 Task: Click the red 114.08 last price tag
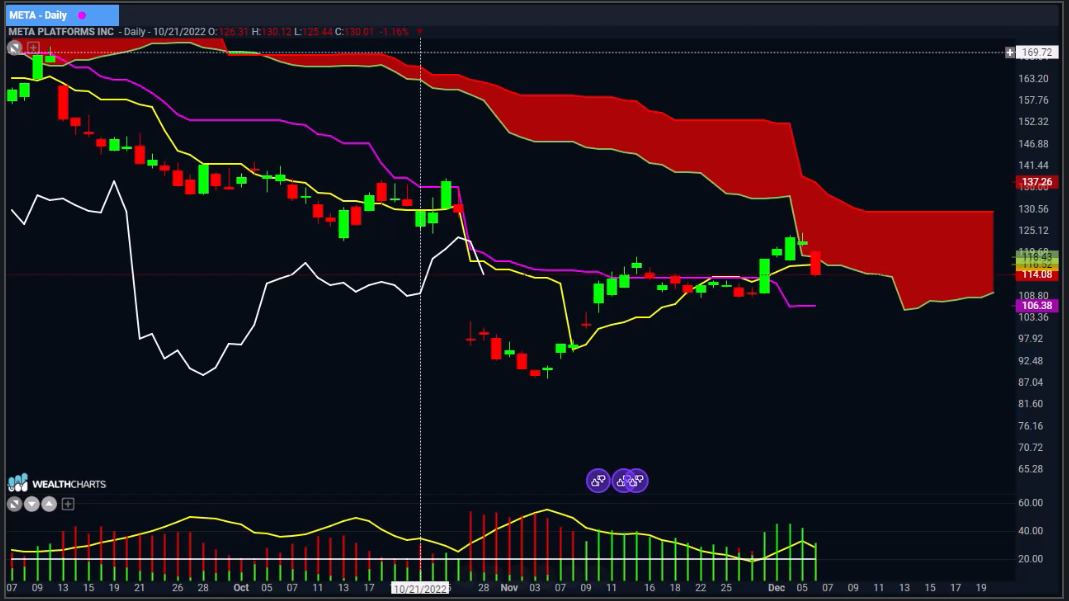click(1036, 275)
